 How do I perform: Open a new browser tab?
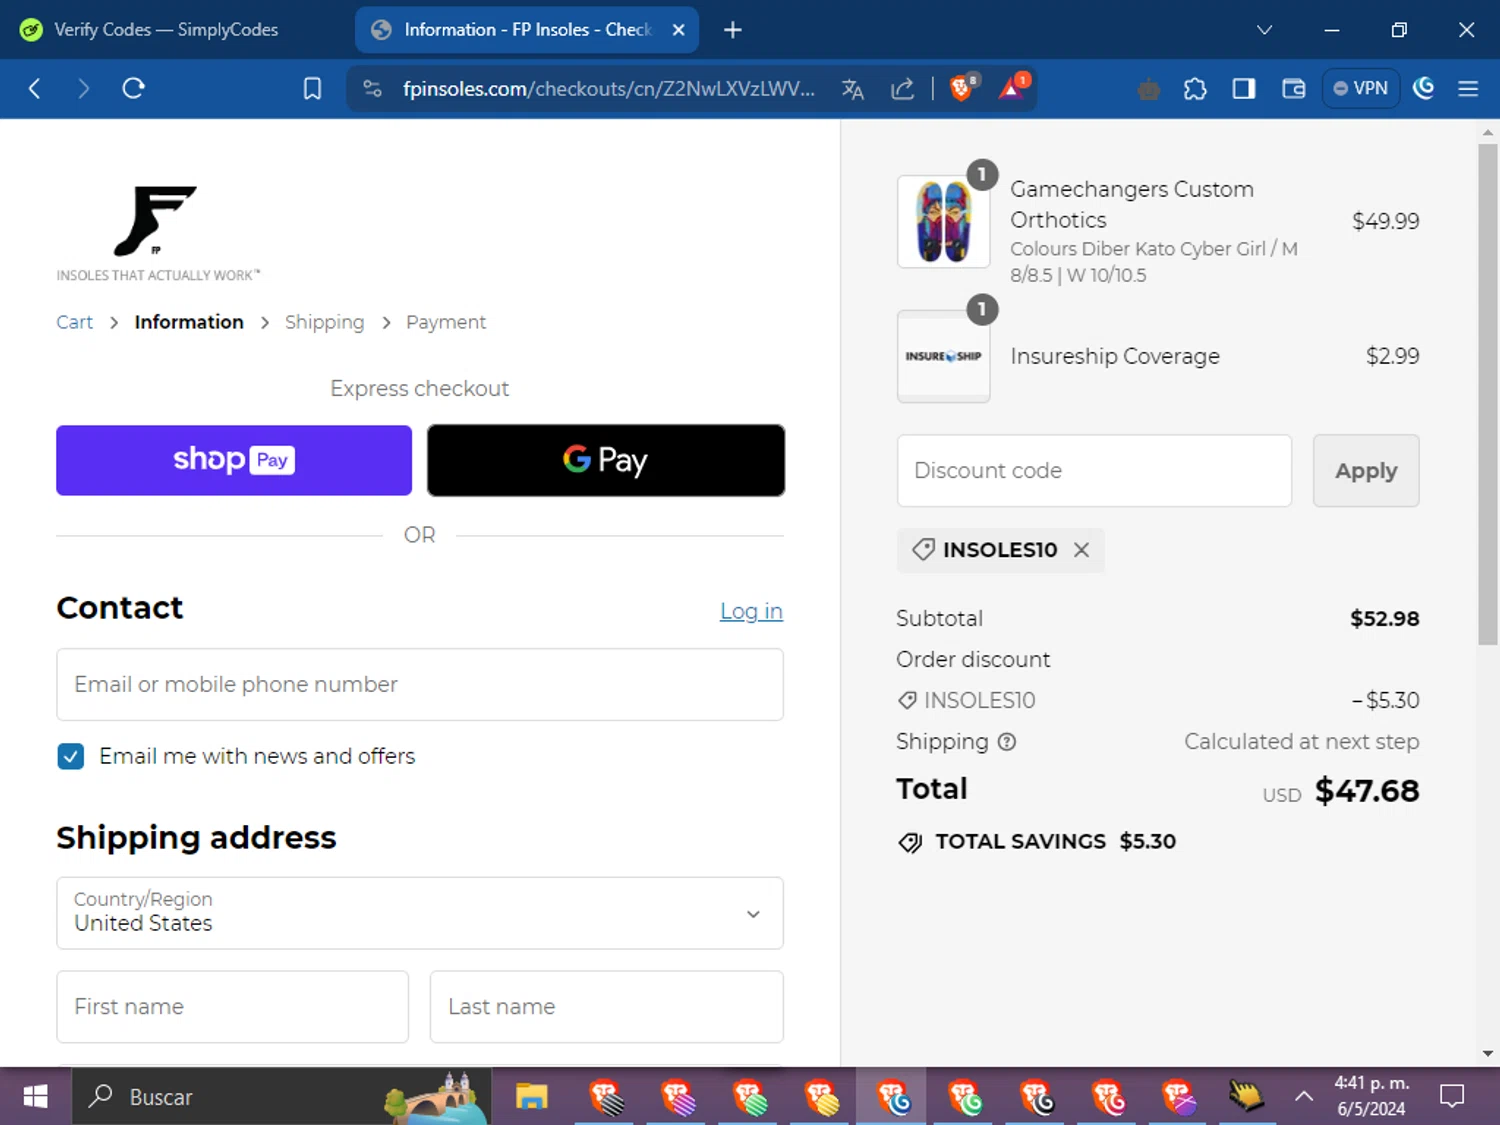(733, 30)
